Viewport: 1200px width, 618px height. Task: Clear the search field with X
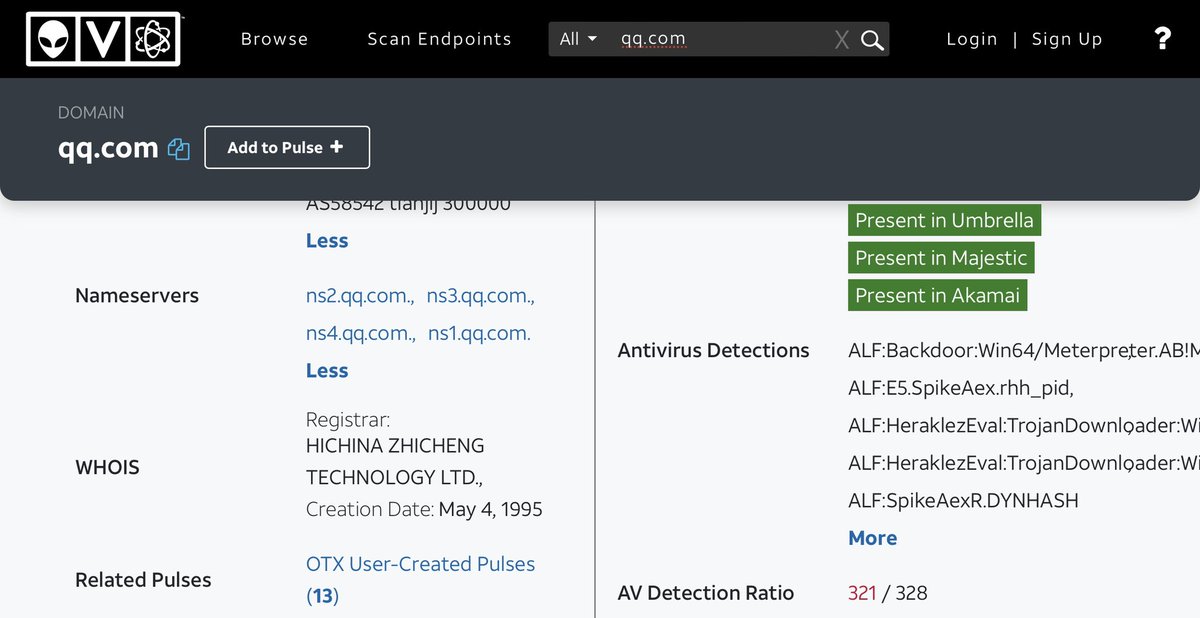click(842, 40)
